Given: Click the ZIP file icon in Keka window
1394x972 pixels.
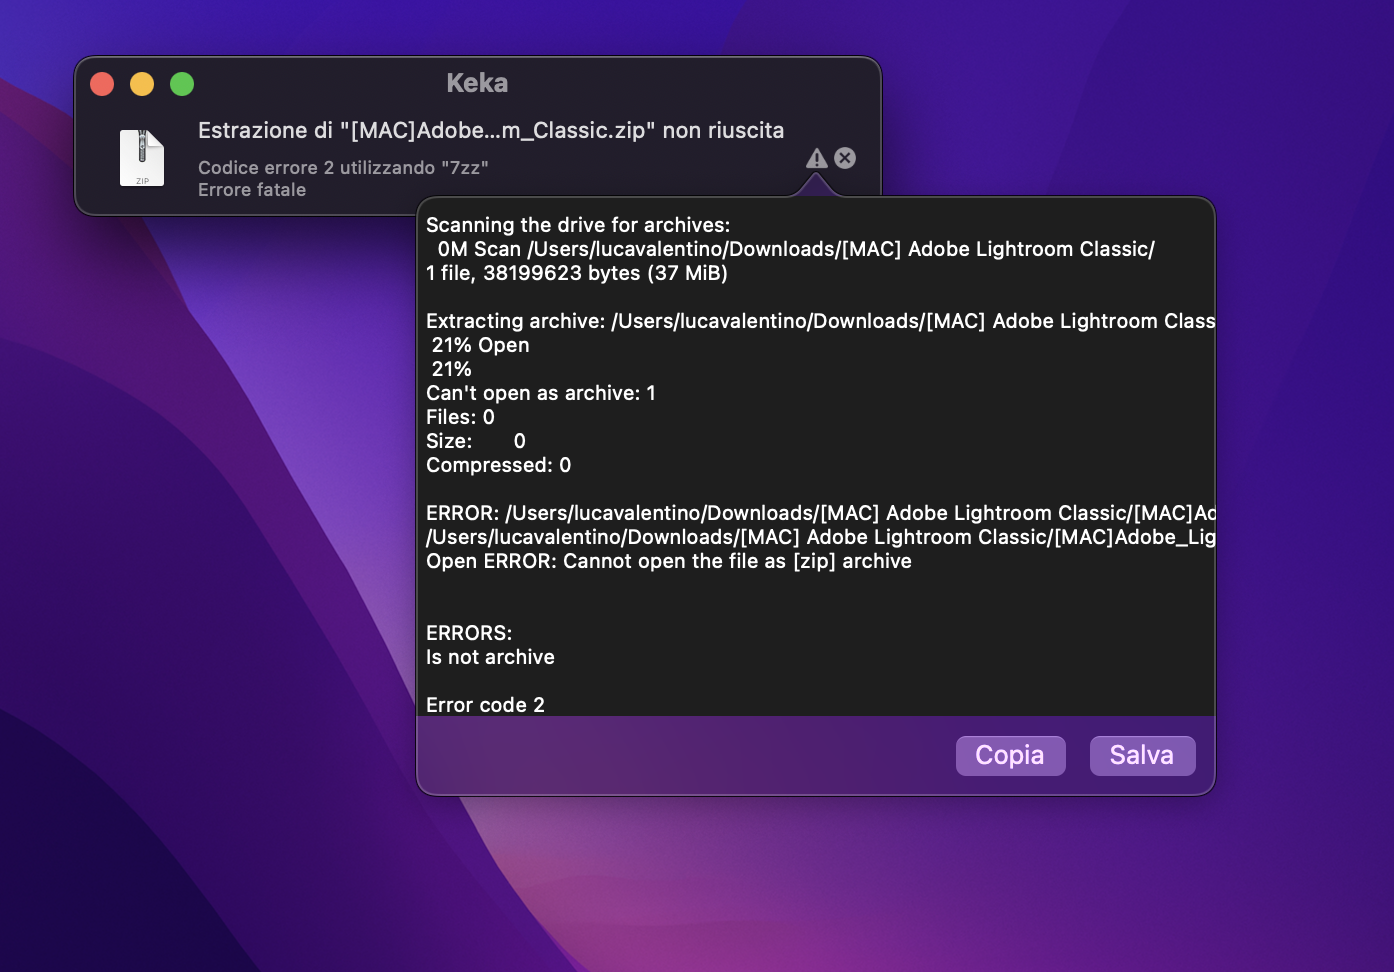Looking at the screenshot, I should [x=142, y=158].
